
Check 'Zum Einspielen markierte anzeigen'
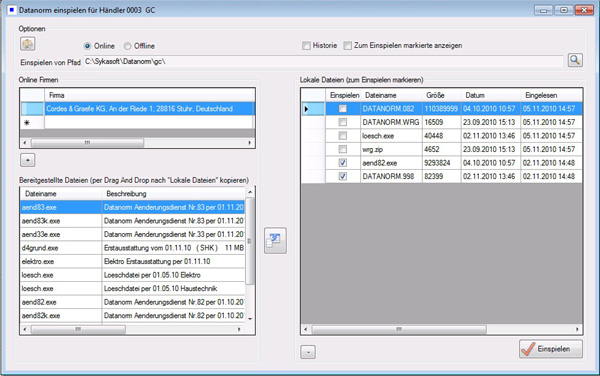point(347,46)
